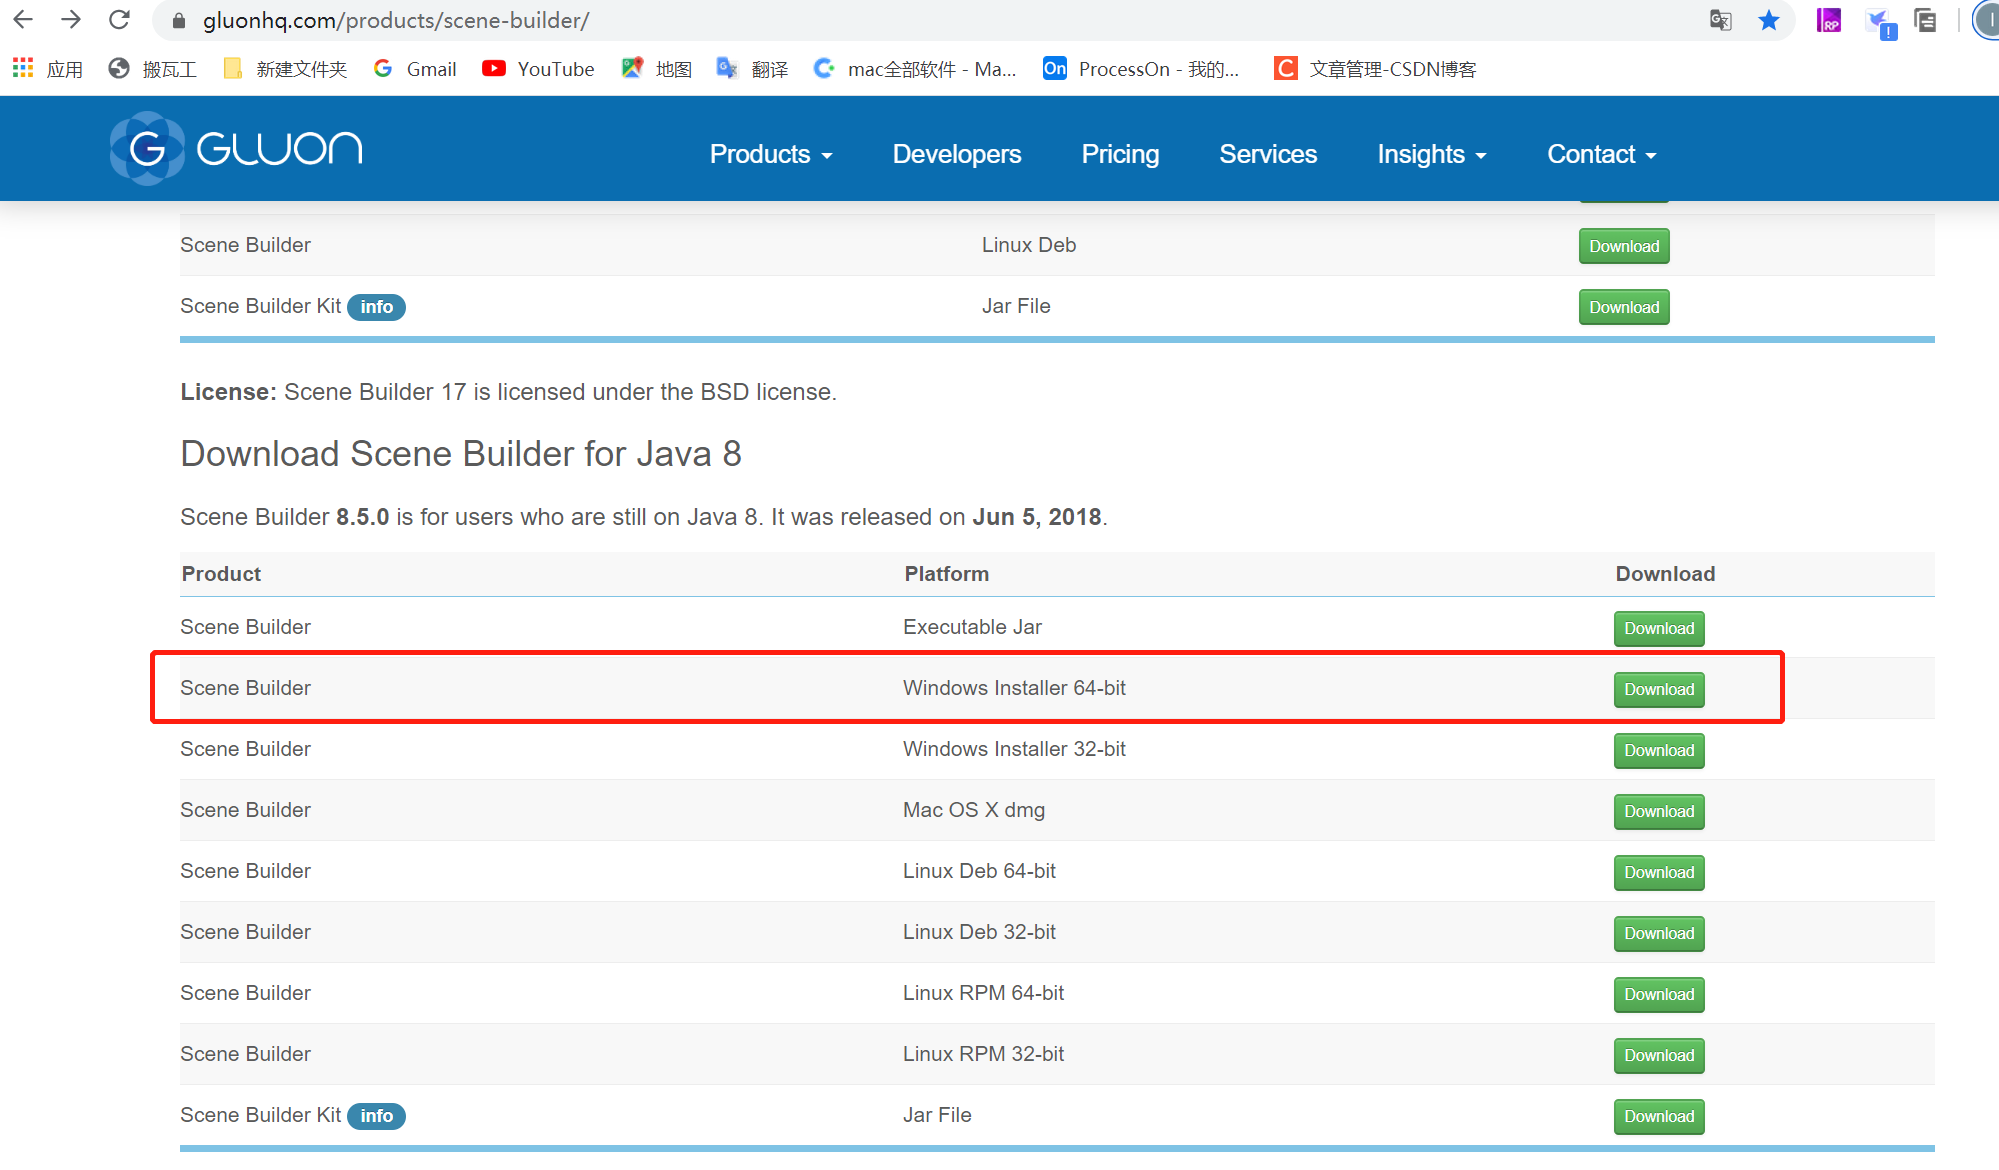Download Linux RPM 32-bit
The width and height of the screenshot is (1999, 1170).
(x=1659, y=1055)
